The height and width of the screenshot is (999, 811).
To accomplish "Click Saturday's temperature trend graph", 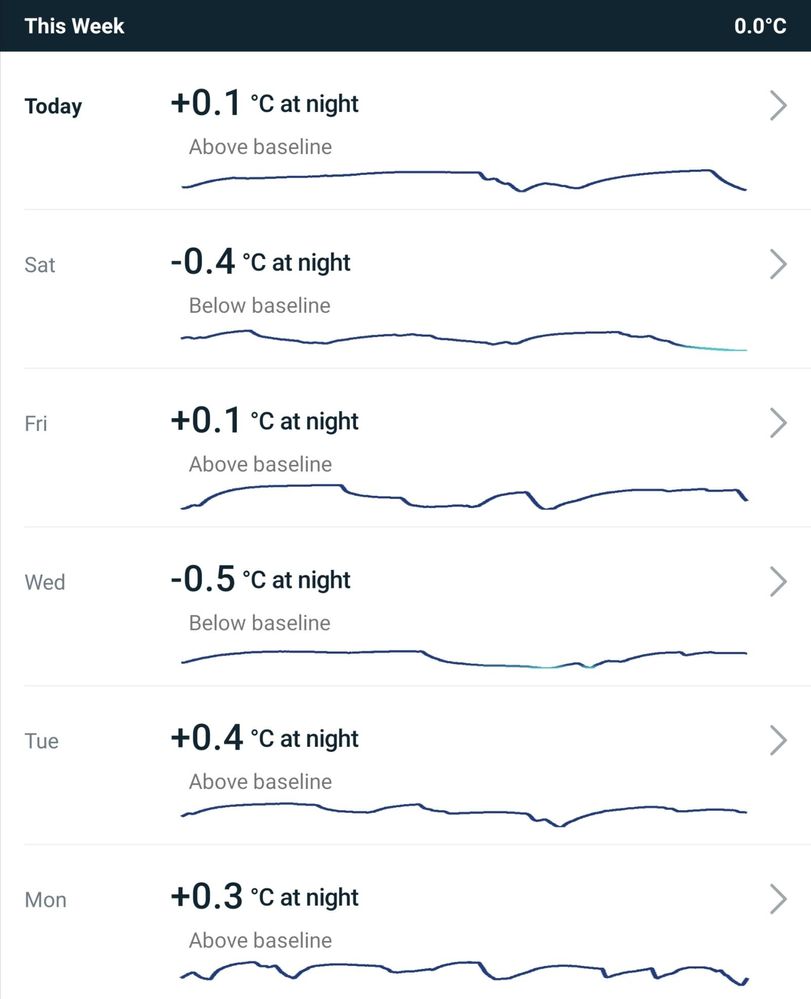I will pyautogui.click(x=464, y=339).
